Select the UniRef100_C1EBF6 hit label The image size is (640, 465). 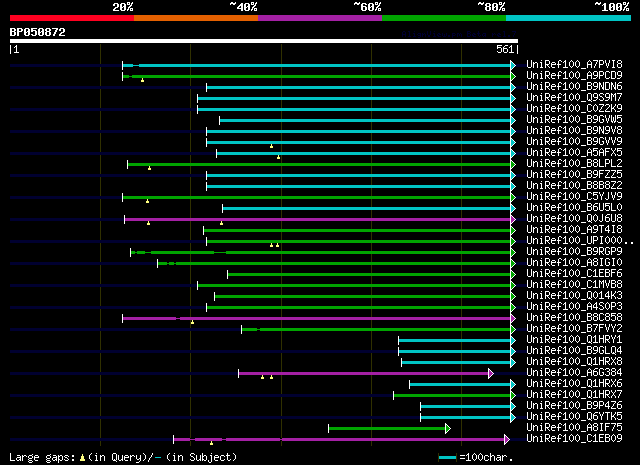point(574,274)
